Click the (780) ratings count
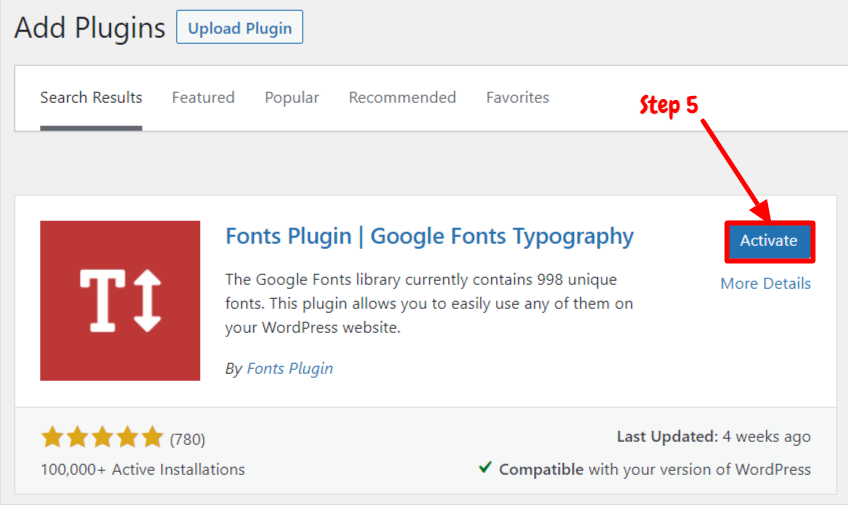The image size is (848, 505). [188, 439]
